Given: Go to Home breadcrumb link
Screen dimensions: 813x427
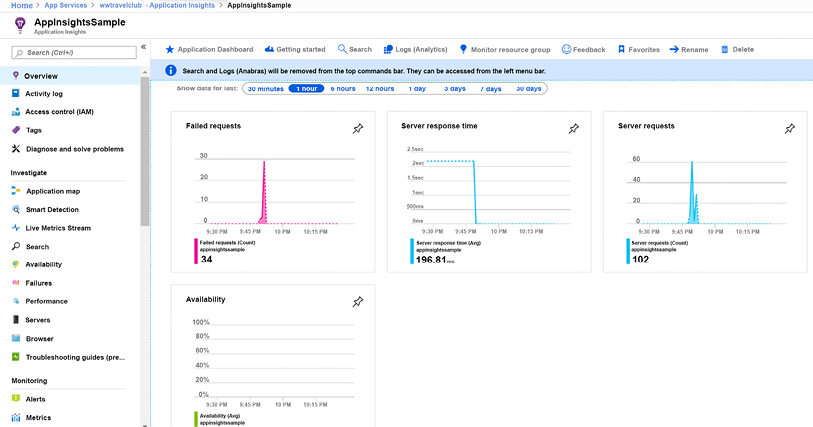Looking at the screenshot, I should click(22, 5).
